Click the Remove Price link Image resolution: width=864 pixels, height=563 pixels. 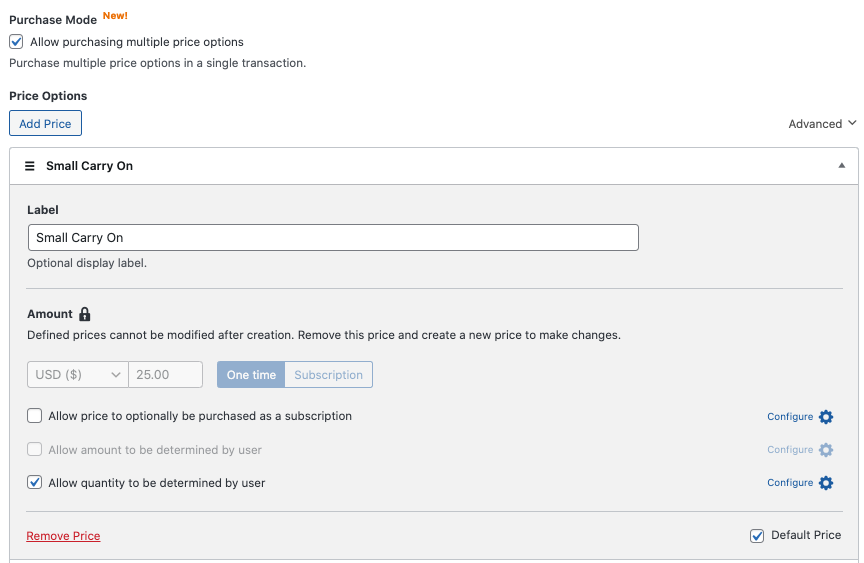click(63, 536)
